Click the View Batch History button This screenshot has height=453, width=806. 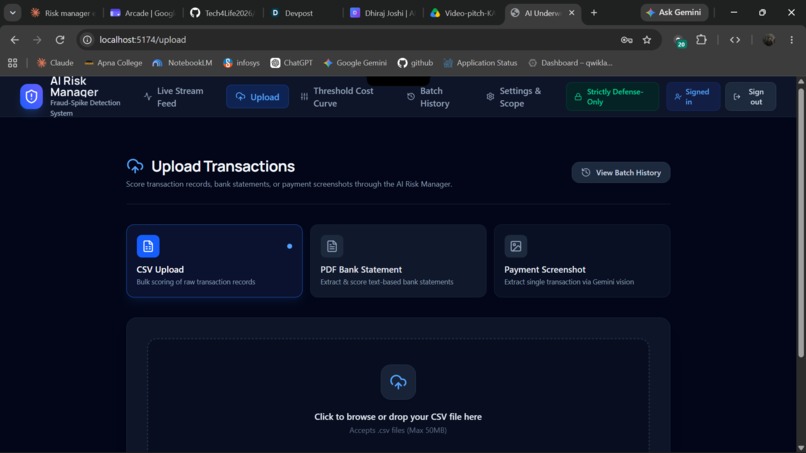(621, 173)
